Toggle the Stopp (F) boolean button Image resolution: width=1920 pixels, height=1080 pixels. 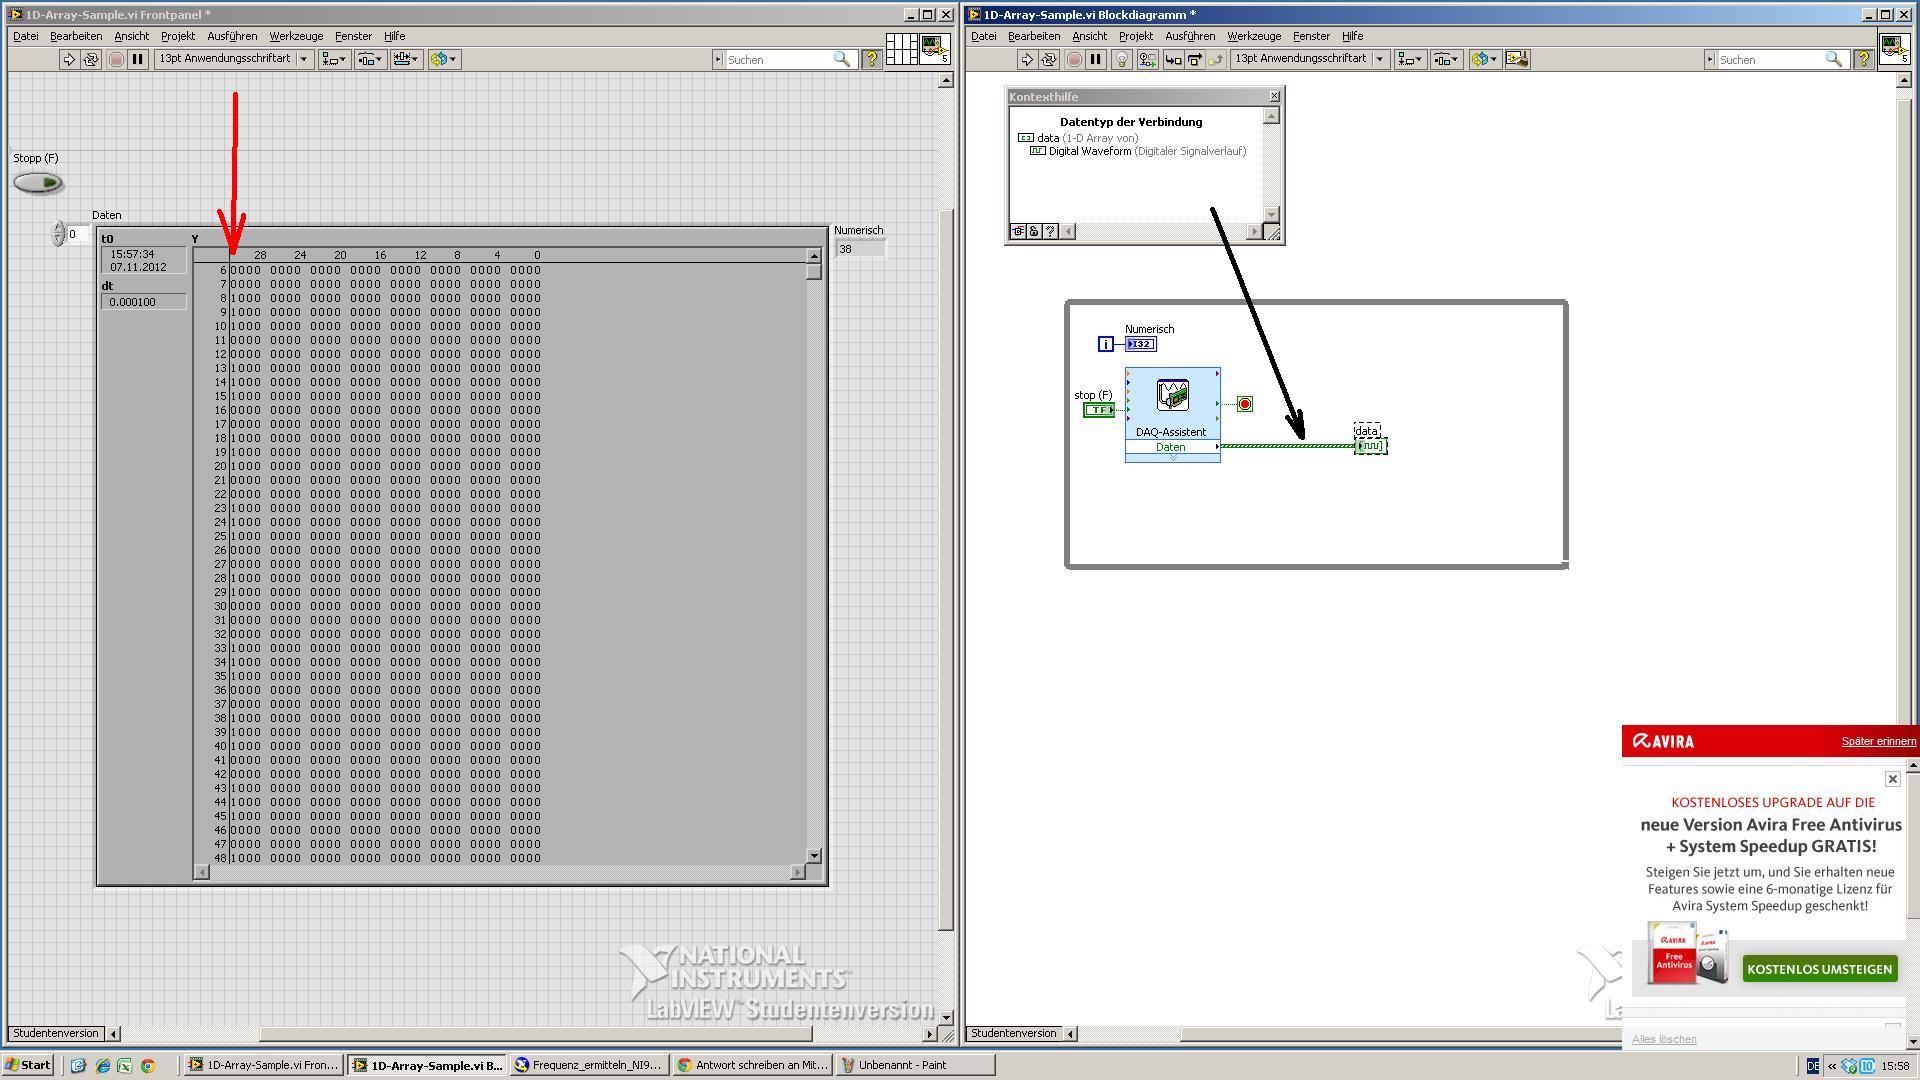[x=38, y=183]
